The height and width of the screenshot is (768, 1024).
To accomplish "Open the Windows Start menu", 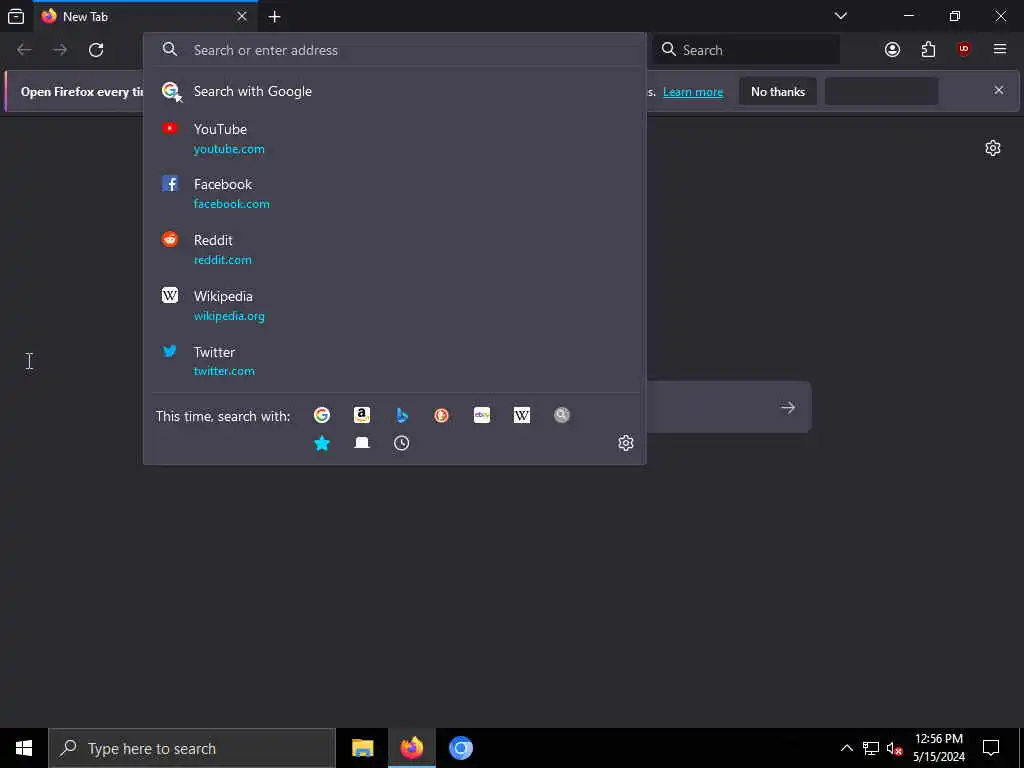I will [x=24, y=748].
